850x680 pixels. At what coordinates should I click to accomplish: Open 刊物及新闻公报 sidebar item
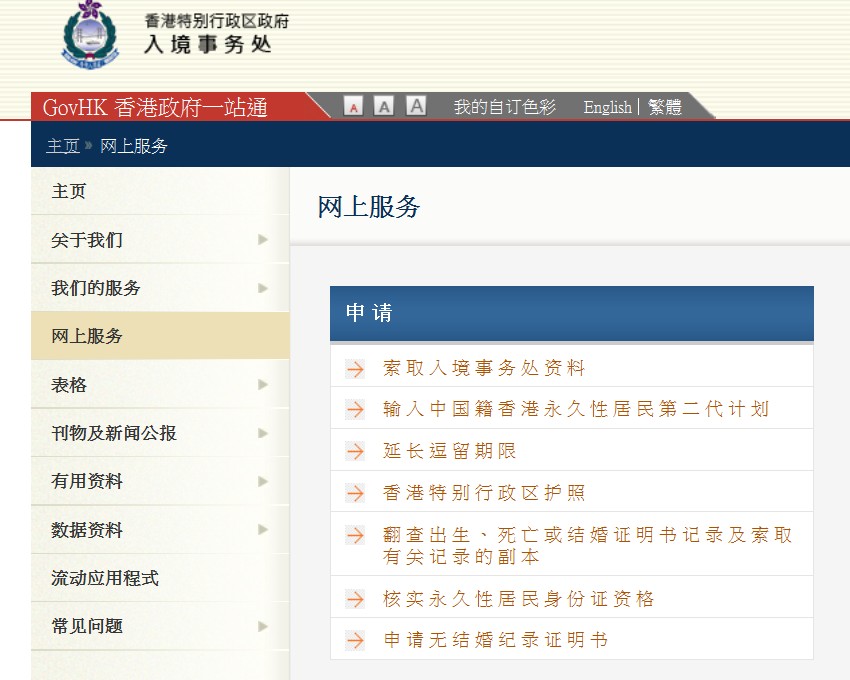[160, 433]
